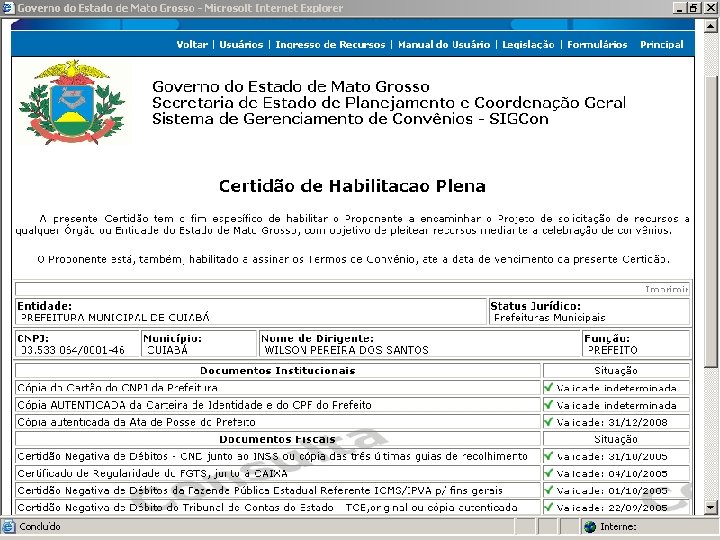
Task: Click the Internet zone globe icon in status bar
Action: (590, 527)
